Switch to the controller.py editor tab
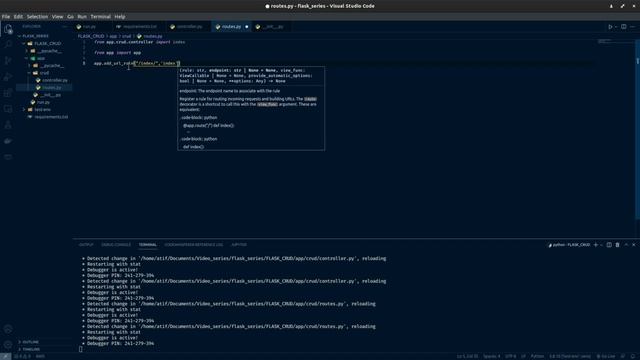This screenshot has width=640, height=360. coord(189,27)
